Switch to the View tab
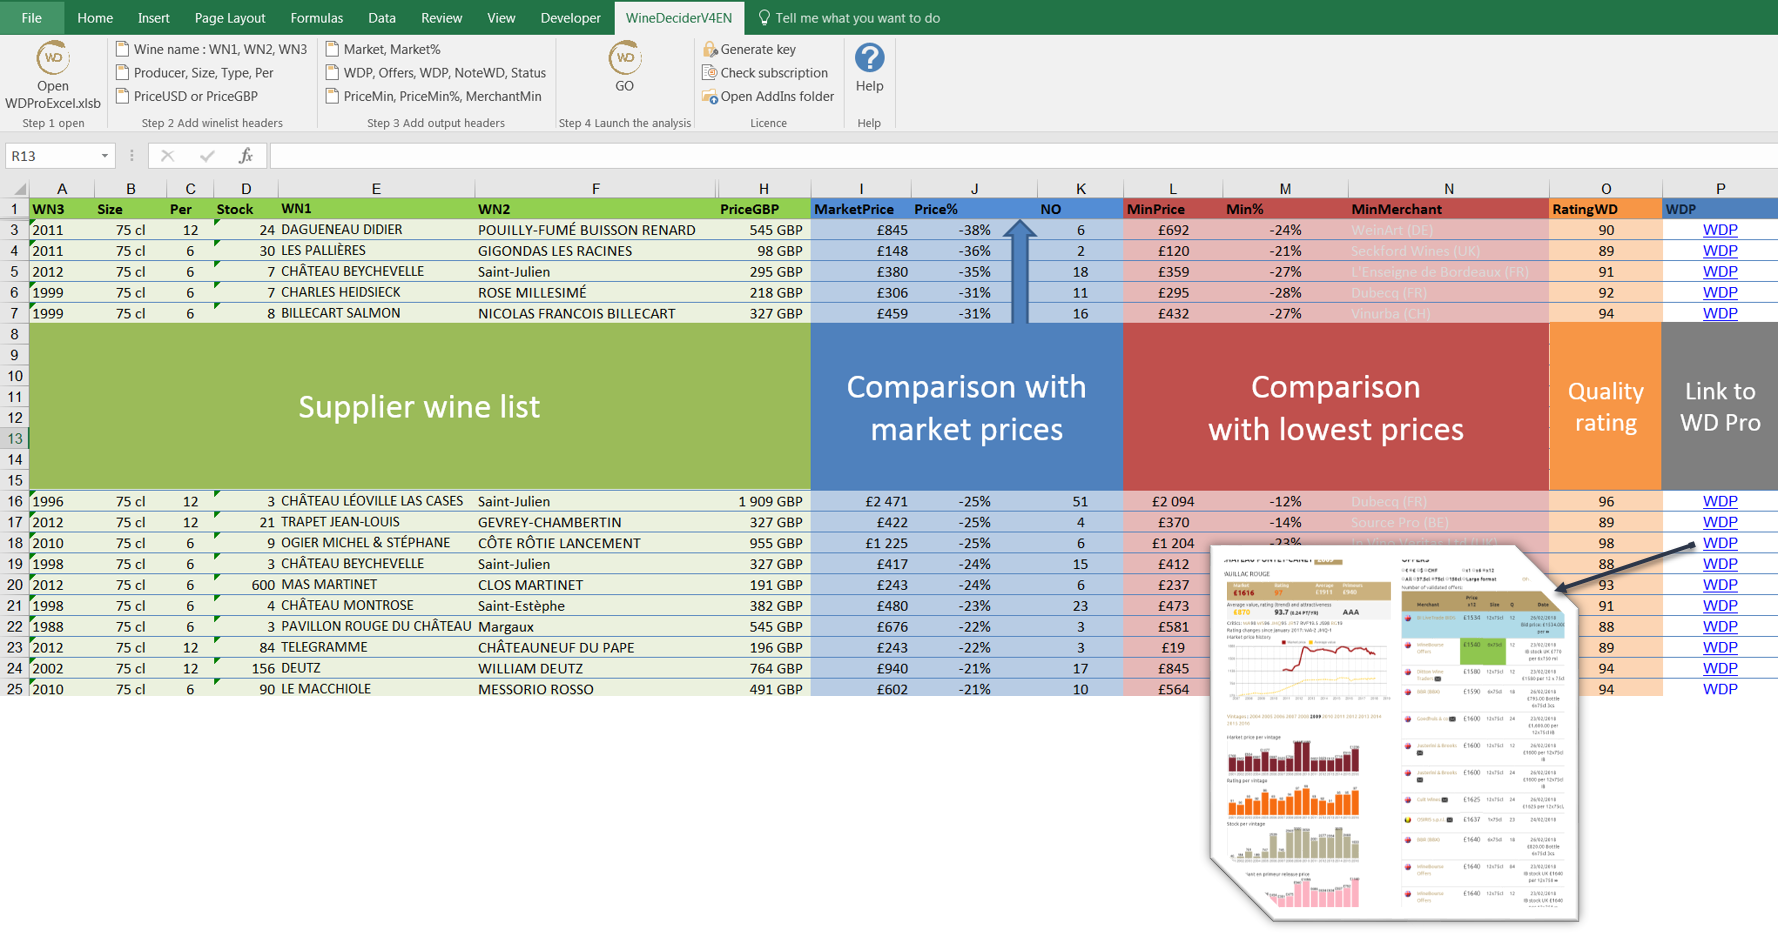This screenshot has height=938, width=1778. 501,18
